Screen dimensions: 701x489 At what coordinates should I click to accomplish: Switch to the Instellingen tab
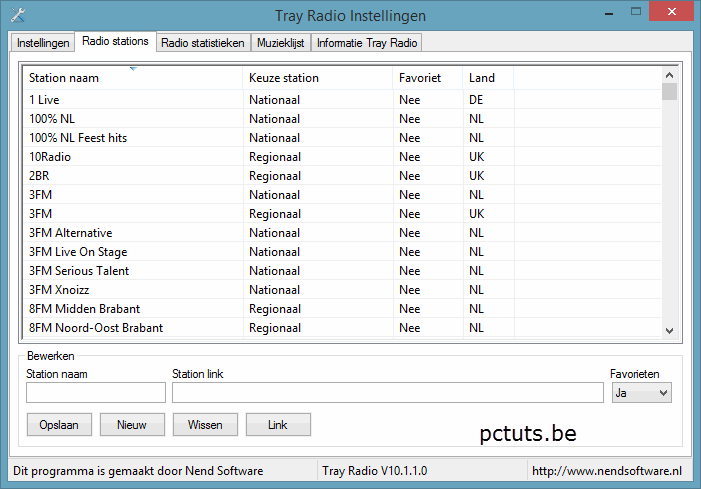click(x=43, y=43)
